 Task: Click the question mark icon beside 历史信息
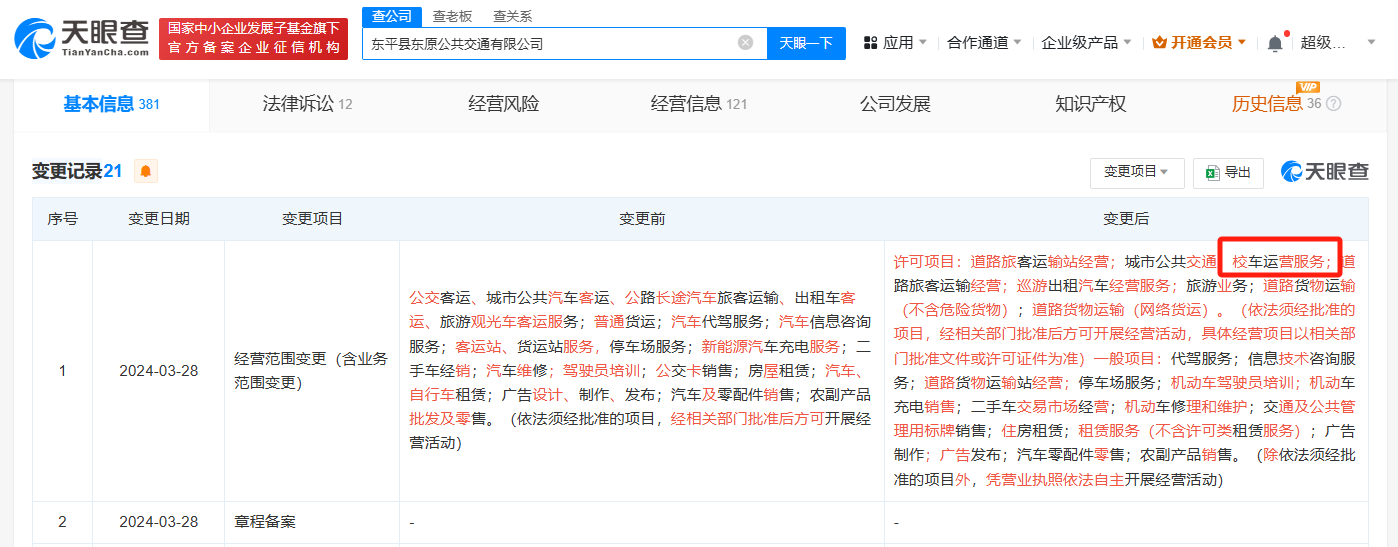pos(1333,104)
